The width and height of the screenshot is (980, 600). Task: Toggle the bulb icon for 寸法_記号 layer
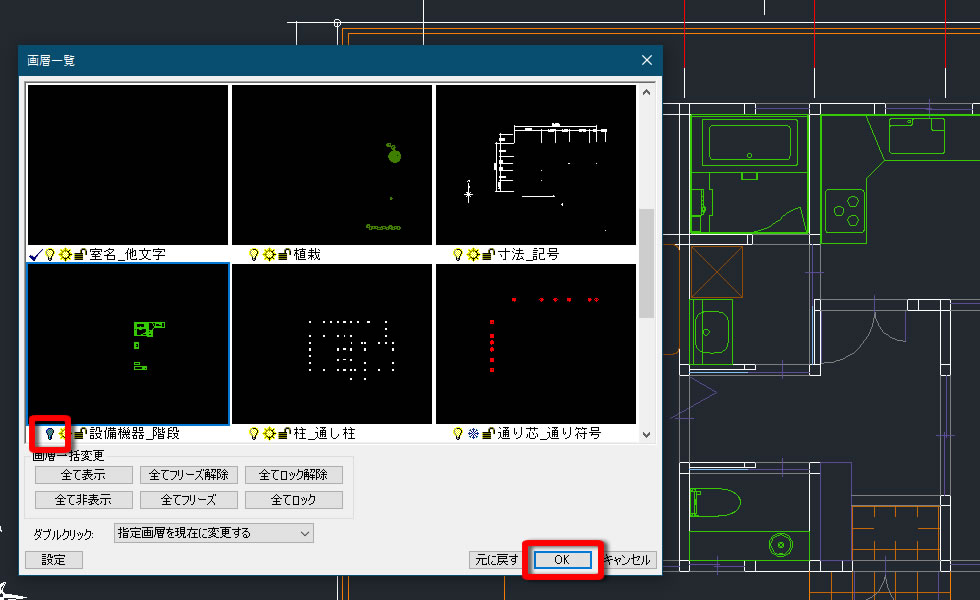[x=458, y=254]
